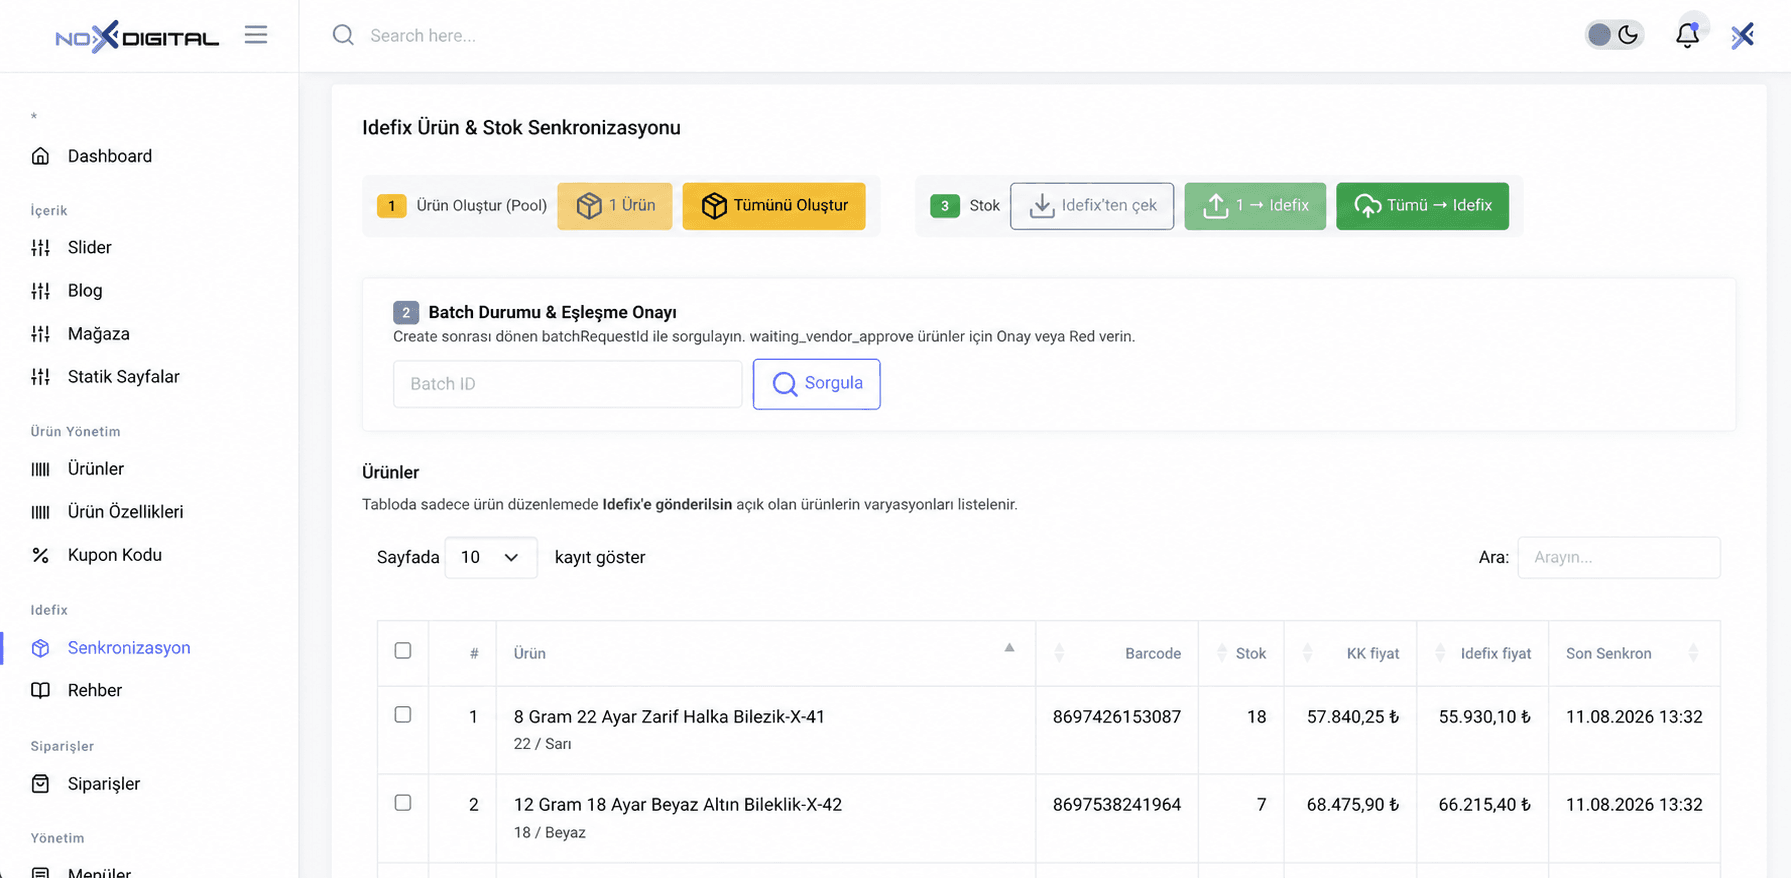1791x878 pixels.
Task: Open Kupon Kodu menu item
Action: [x=115, y=554]
